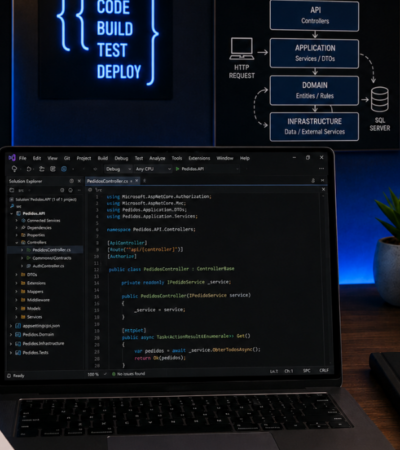The image size is (400, 450).
Task: Open the Git menu
Action: point(67,158)
